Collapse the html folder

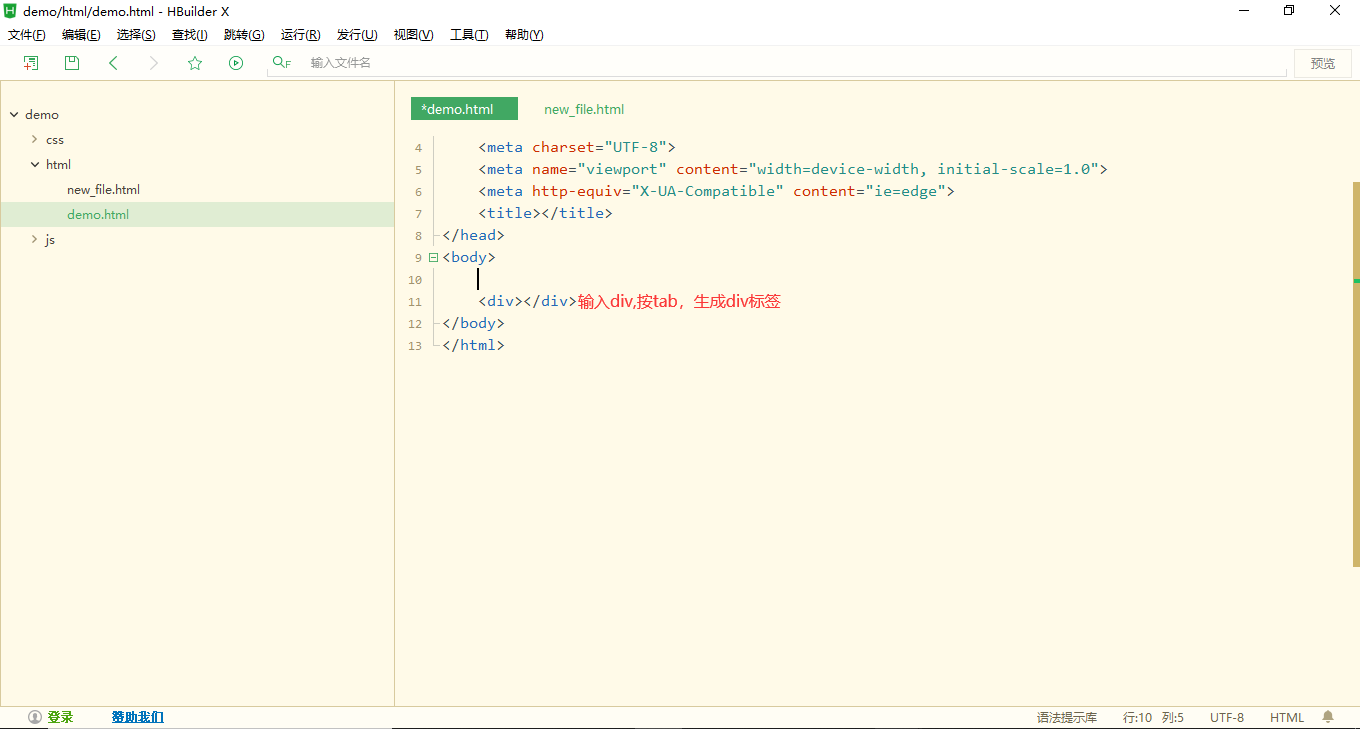pos(34,165)
